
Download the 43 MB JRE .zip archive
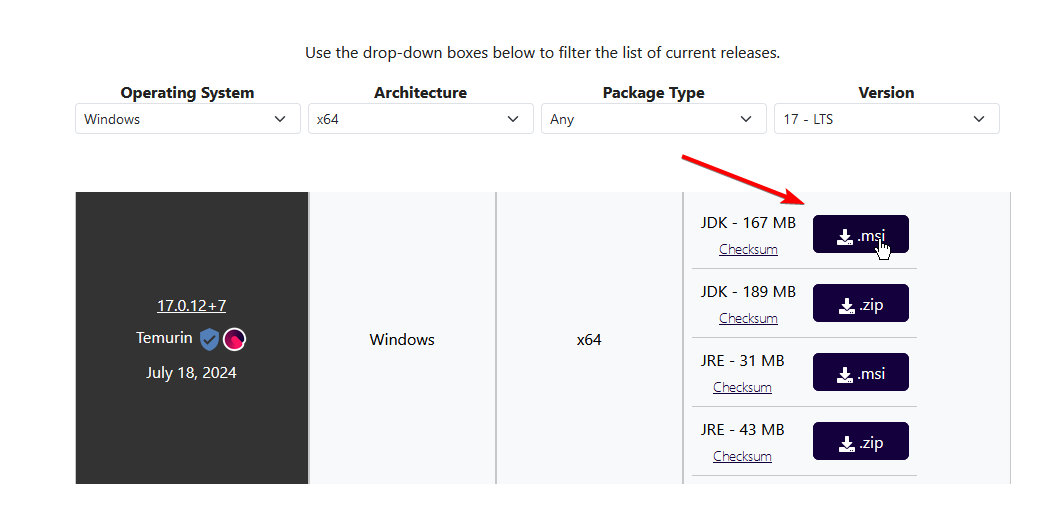[860, 442]
